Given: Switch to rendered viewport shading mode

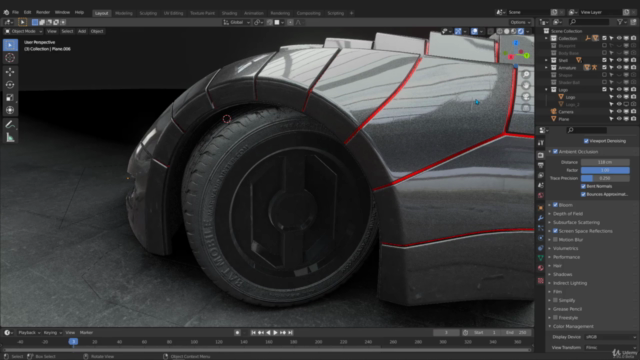Looking at the screenshot, I should coord(521,31).
